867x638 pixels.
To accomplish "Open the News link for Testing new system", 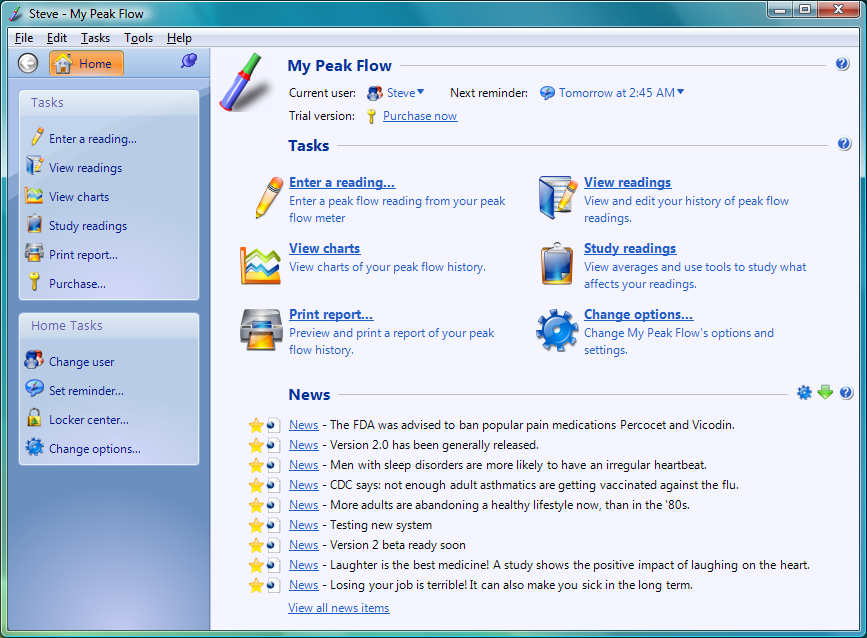I will (x=304, y=525).
